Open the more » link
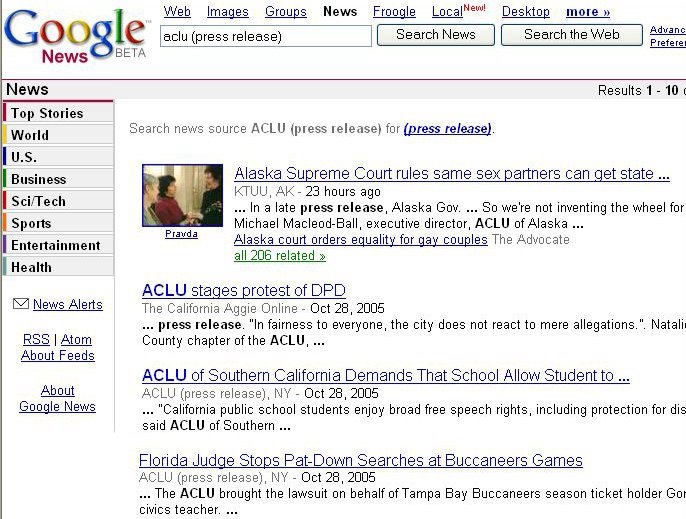The width and height of the screenshot is (686, 519). click(x=588, y=12)
